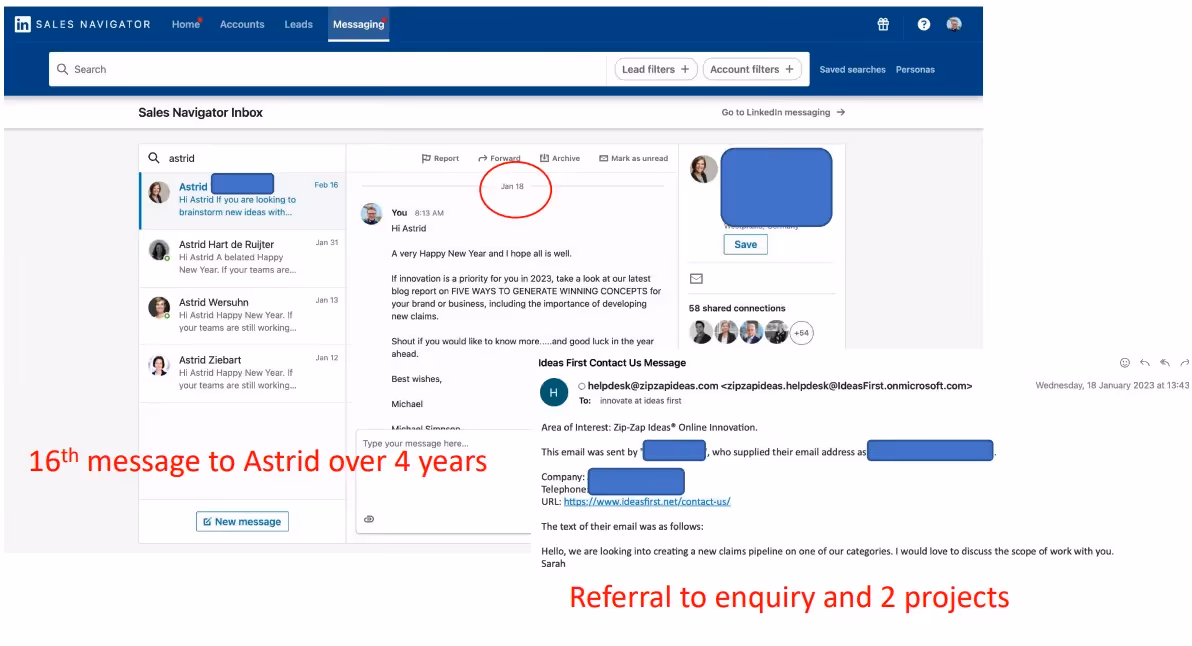The image size is (1192, 646).
Task: Go to LinkedIn messaging link
Action: tap(783, 112)
